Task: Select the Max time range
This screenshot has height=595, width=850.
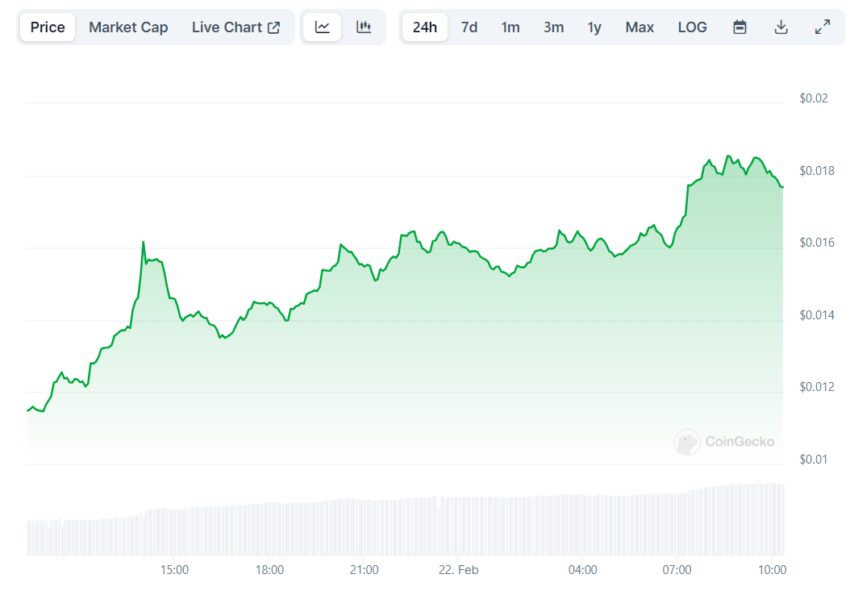Action: tap(639, 27)
